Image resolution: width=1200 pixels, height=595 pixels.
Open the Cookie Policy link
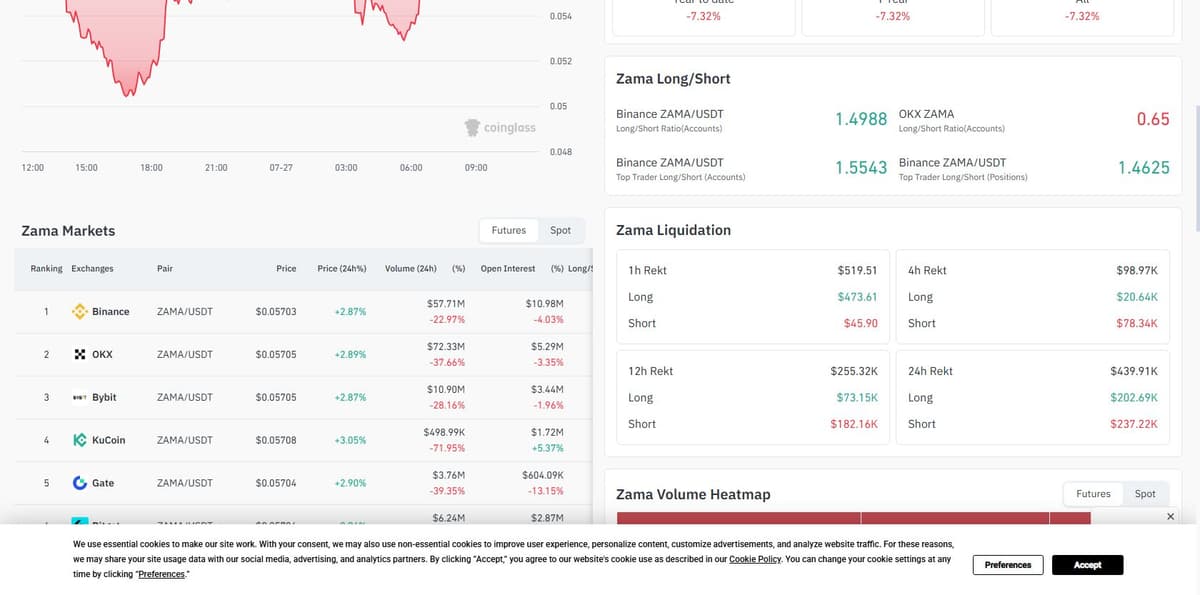pyautogui.click(x=755, y=559)
